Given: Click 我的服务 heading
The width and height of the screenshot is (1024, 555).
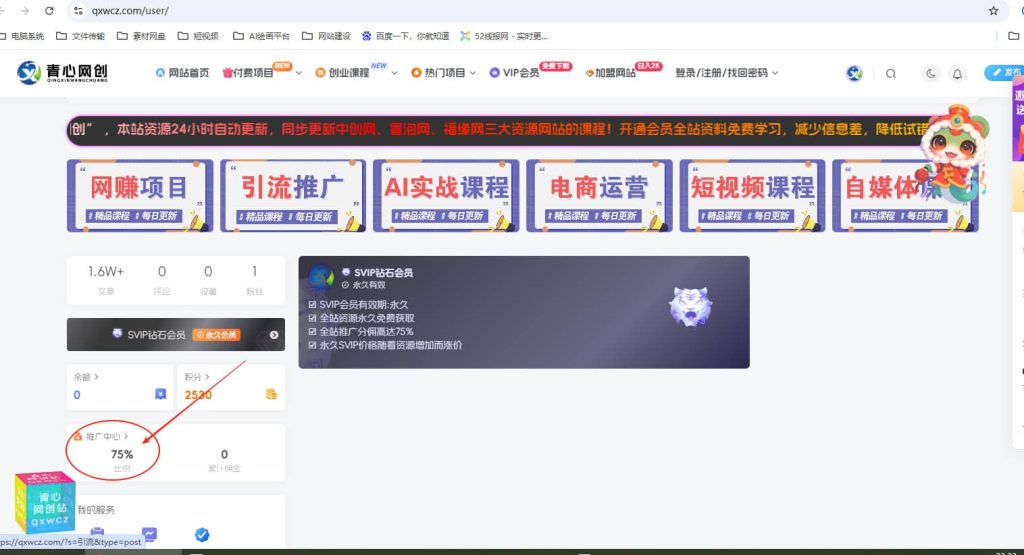Looking at the screenshot, I should tap(96, 510).
